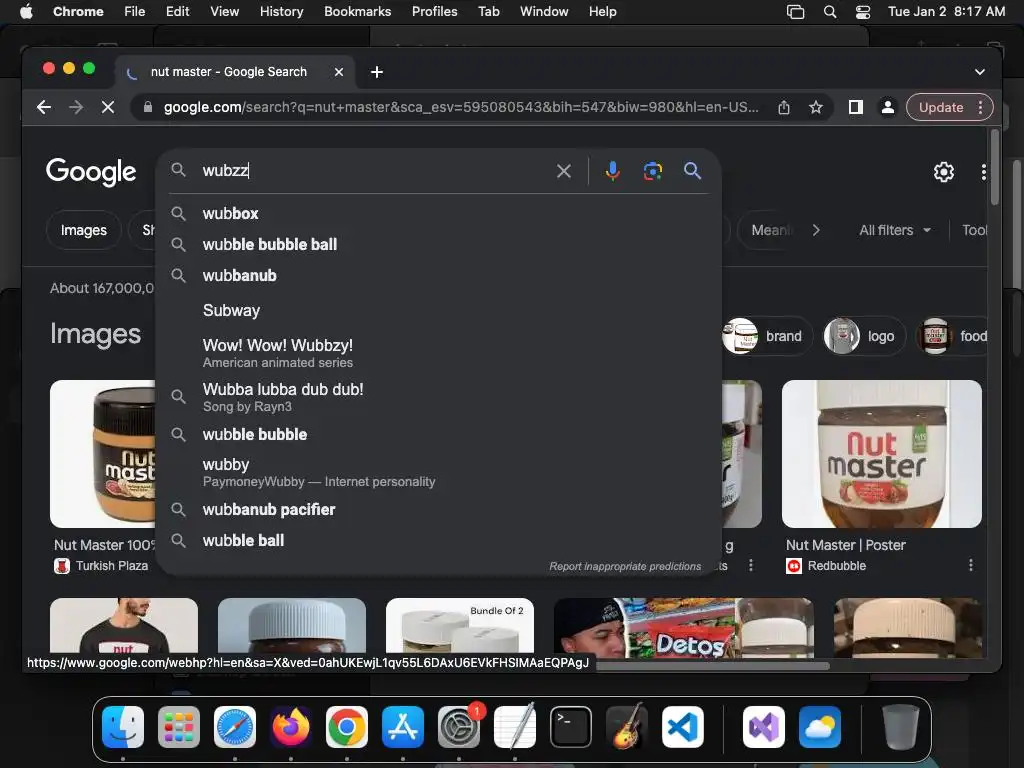Click Report inappropriate predictions link

(x=625, y=566)
